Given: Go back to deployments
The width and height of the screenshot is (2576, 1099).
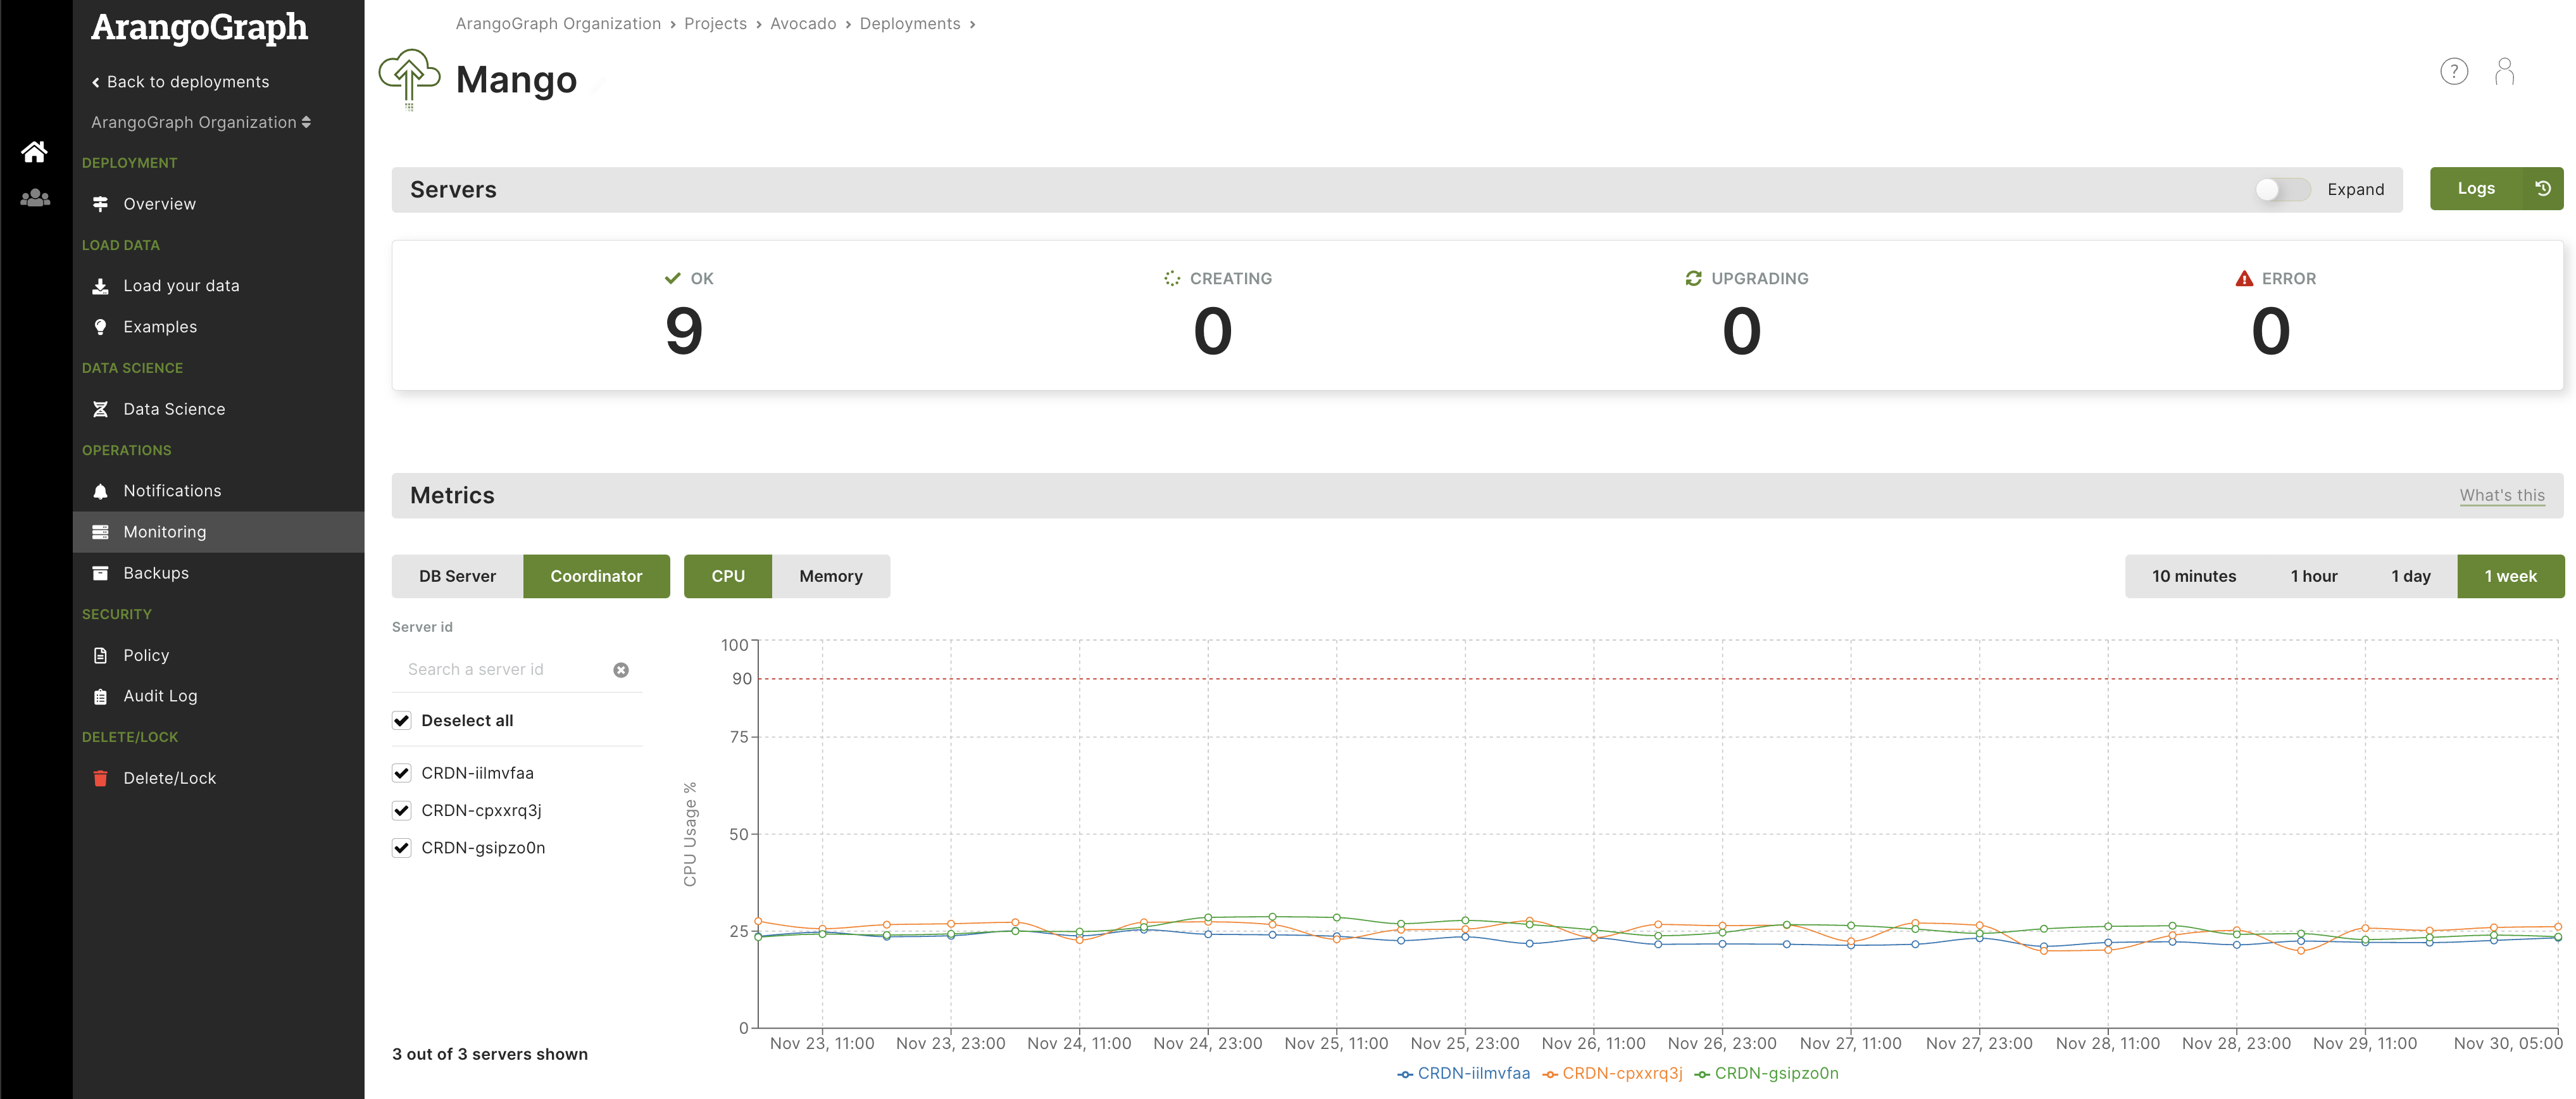Looking at the screenshot, I should pos(180,82).
